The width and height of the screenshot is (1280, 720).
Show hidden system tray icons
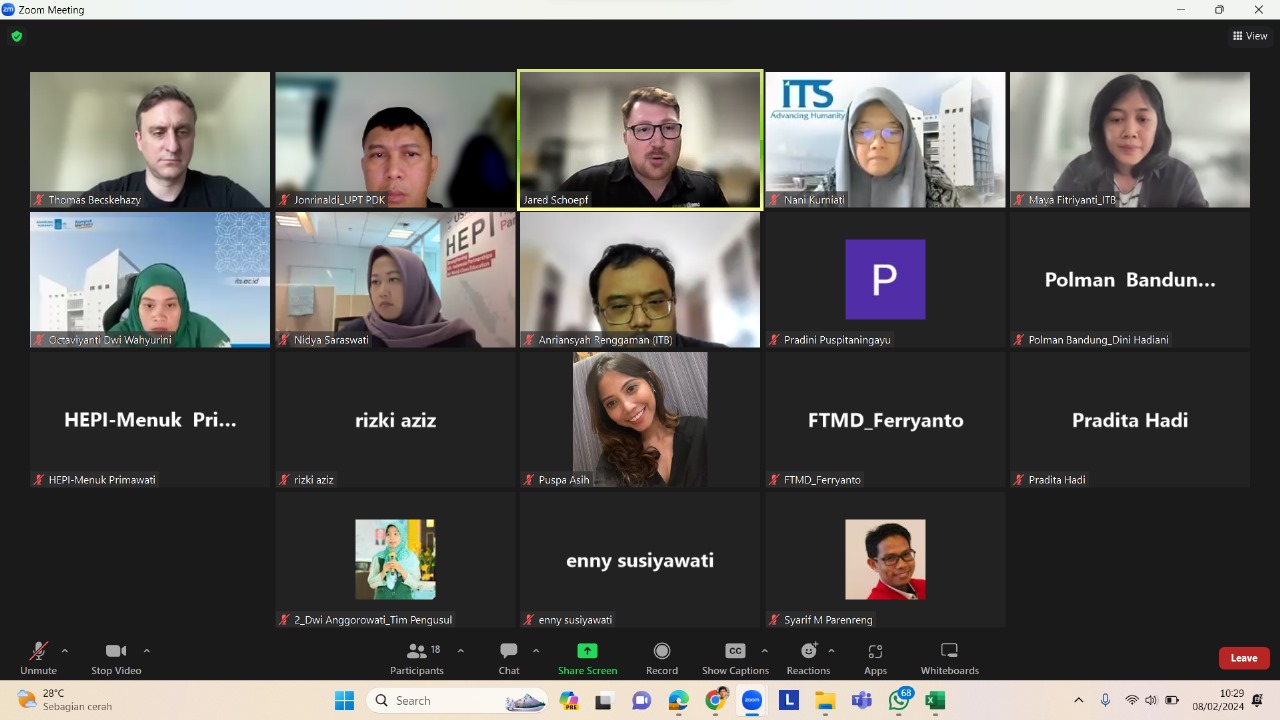click(1078, 700)
